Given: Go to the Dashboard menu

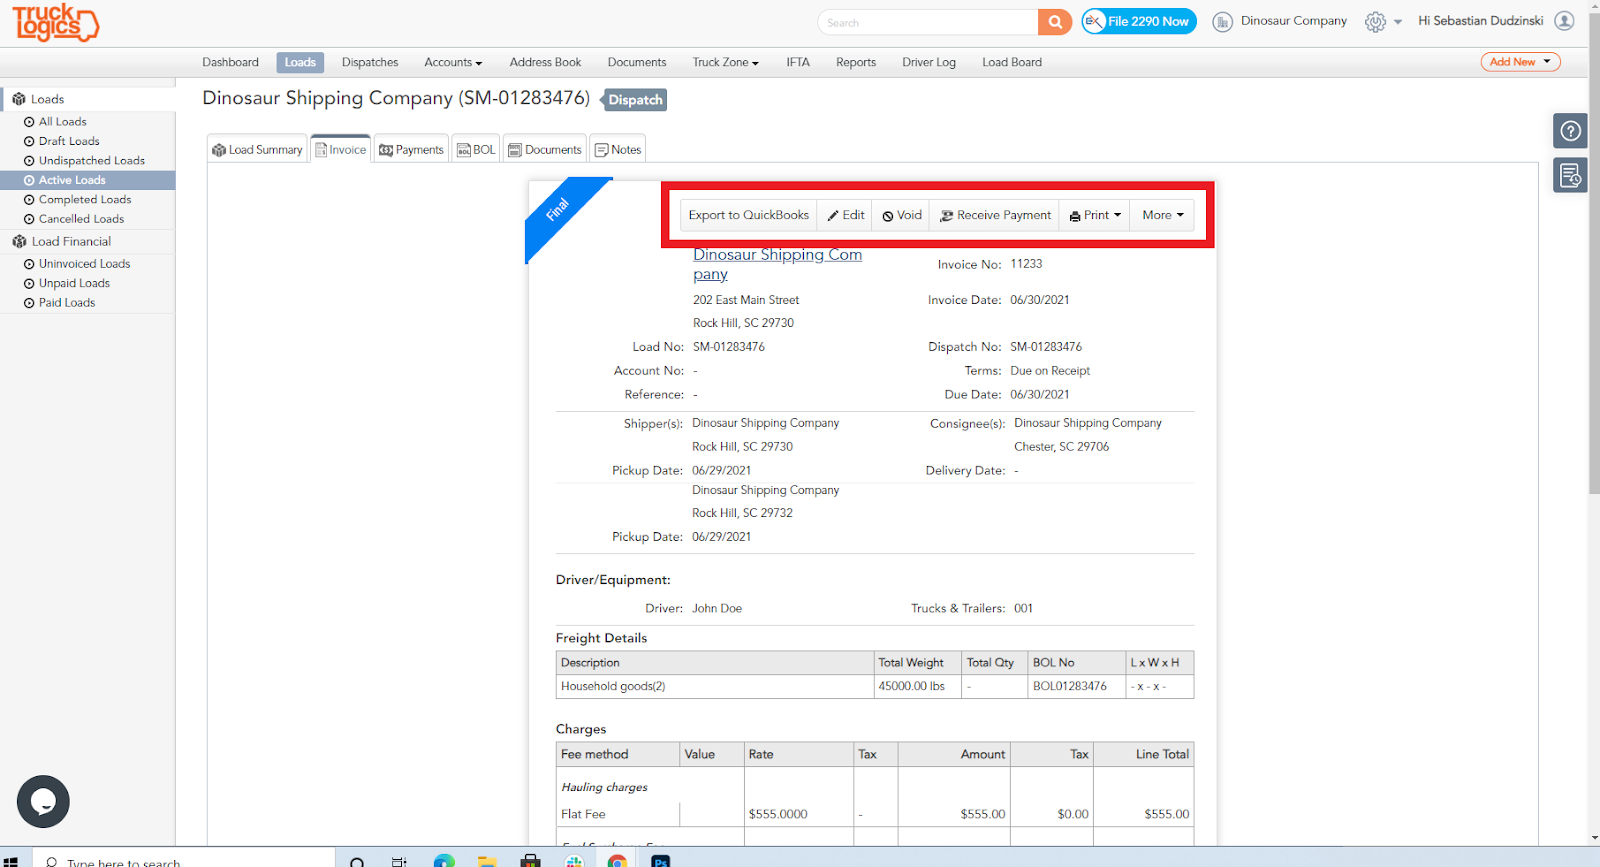Looking at the screenshot, I should click(230, 62).
